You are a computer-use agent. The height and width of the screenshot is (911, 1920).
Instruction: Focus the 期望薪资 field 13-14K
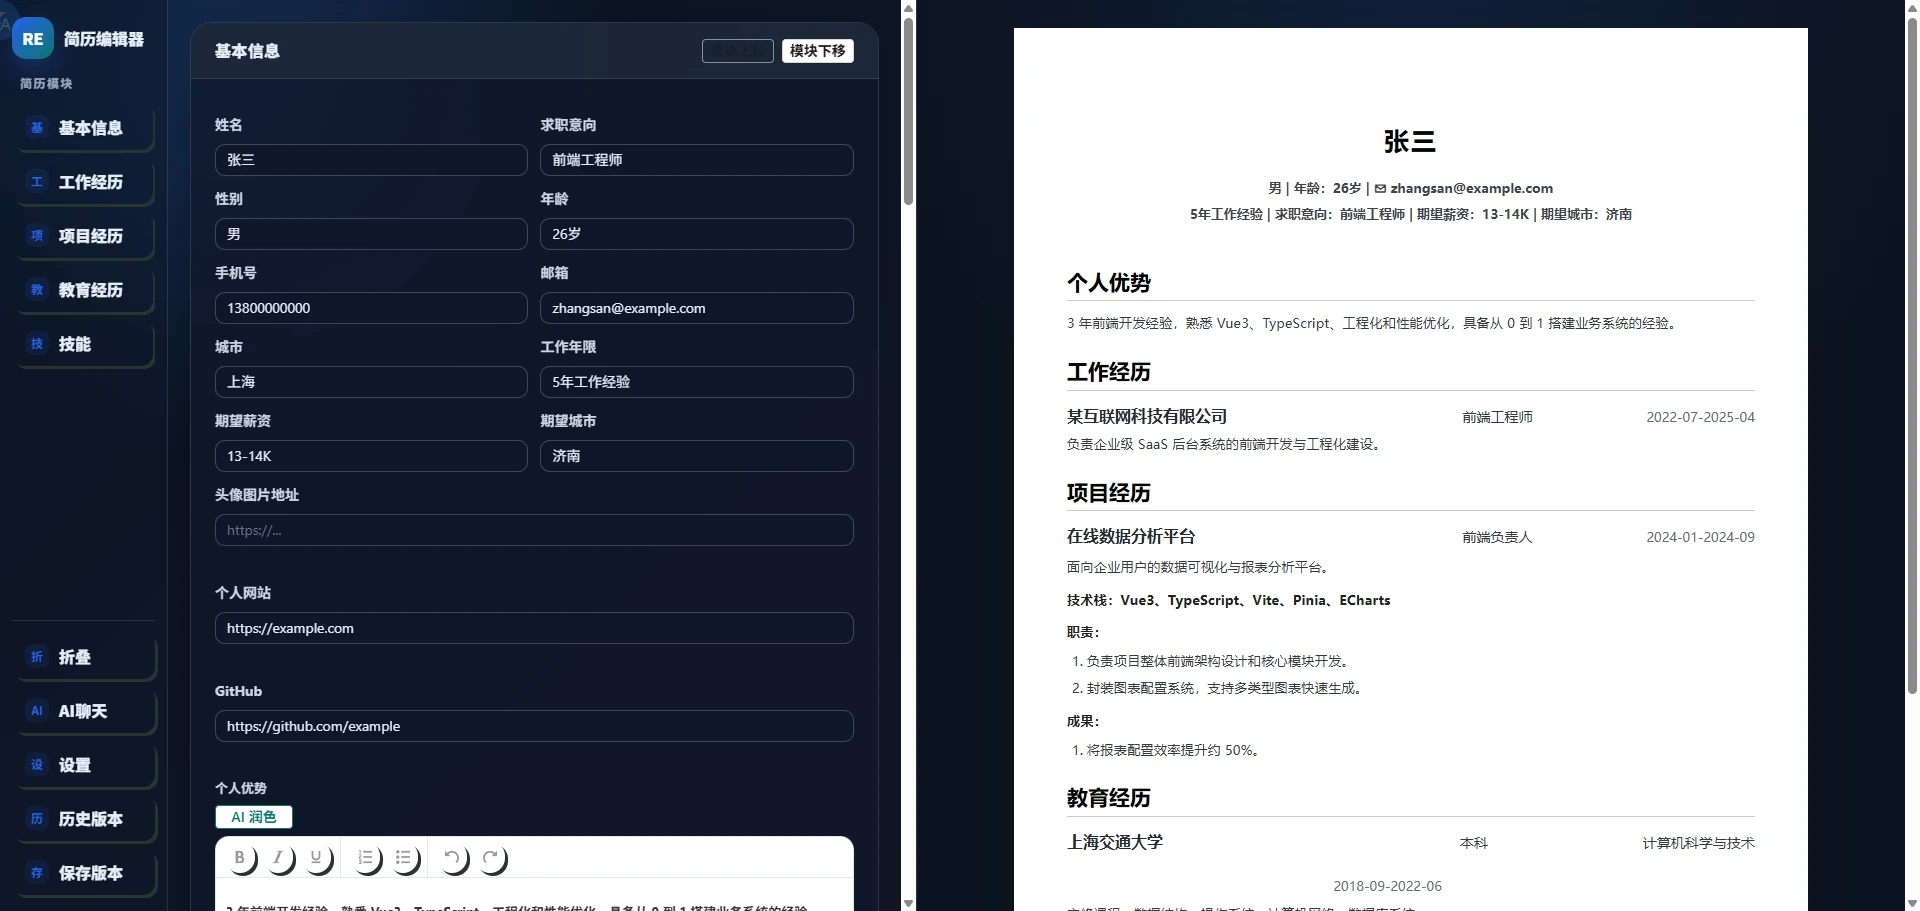371,456
